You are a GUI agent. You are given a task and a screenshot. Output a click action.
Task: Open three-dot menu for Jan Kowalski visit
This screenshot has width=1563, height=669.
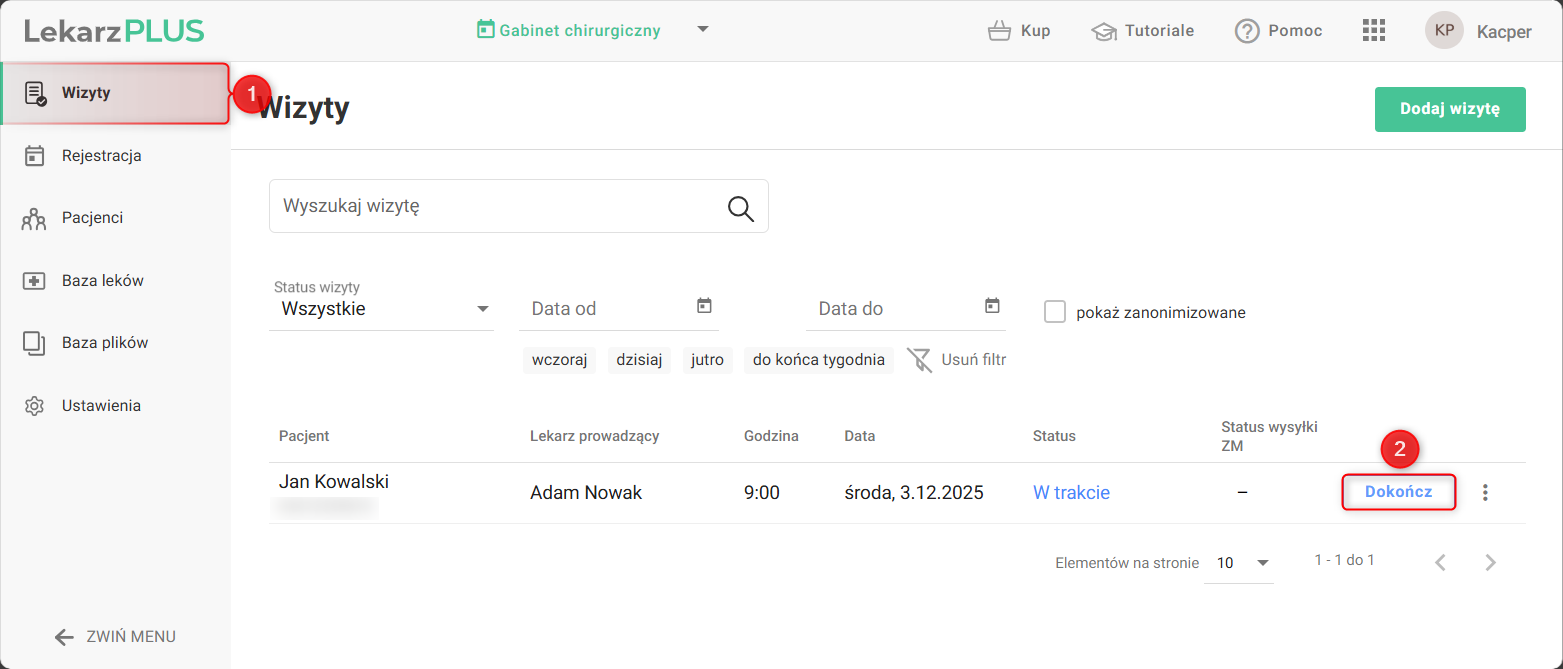[x=1485, y=492]
